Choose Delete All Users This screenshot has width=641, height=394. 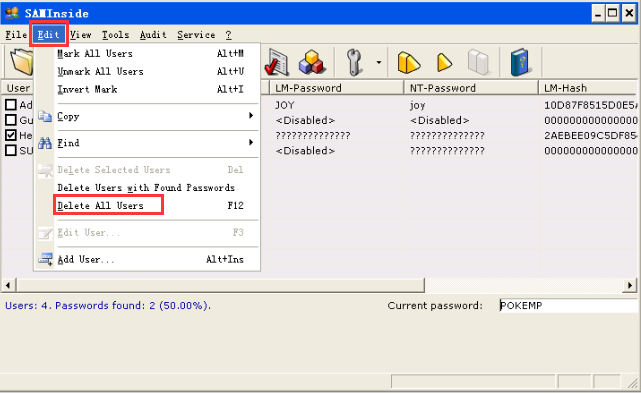click(147, 206)
